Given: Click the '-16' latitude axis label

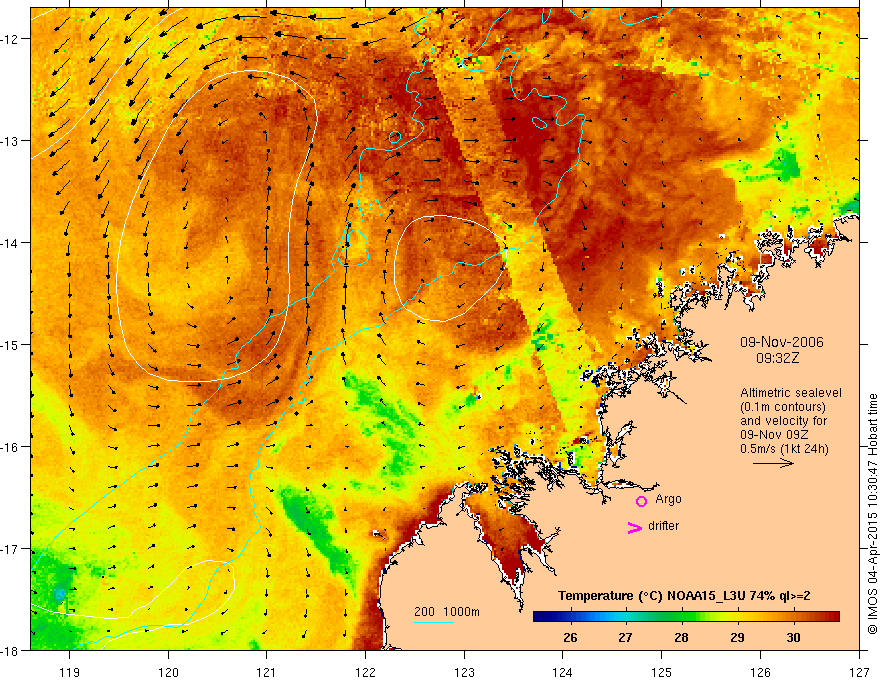Looking at the screenshot, I should click(10, 447).
